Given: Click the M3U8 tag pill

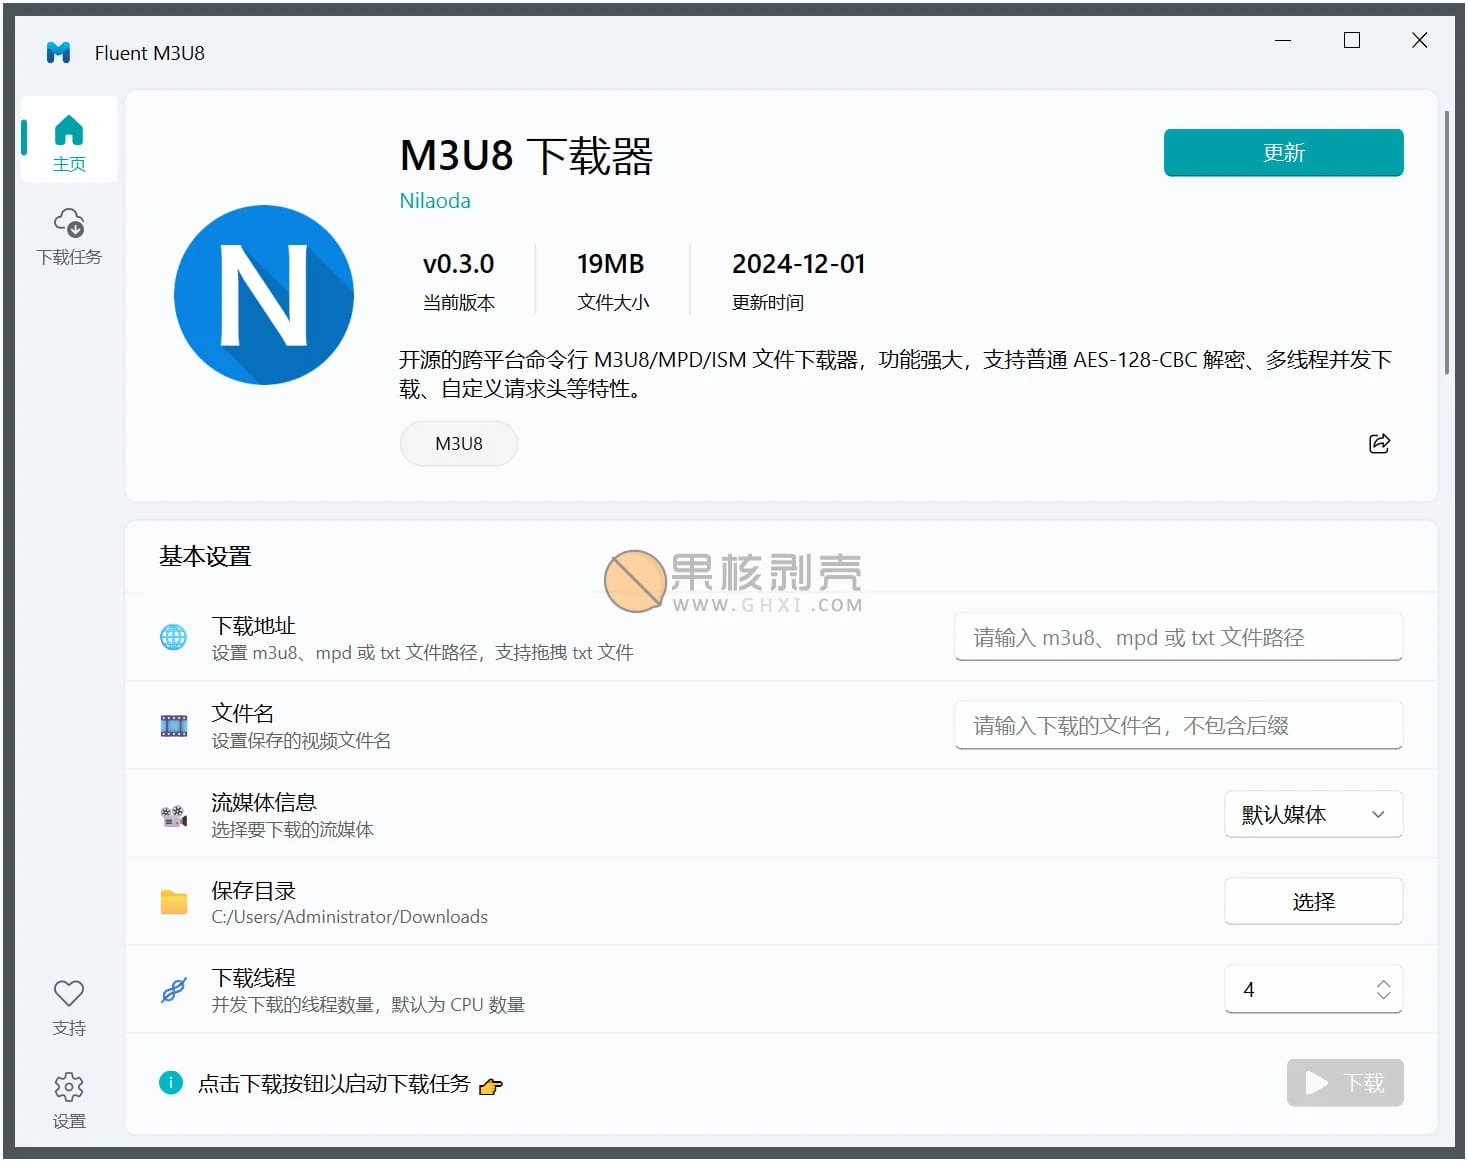Looking at the screenshot, I should point(458,444).
